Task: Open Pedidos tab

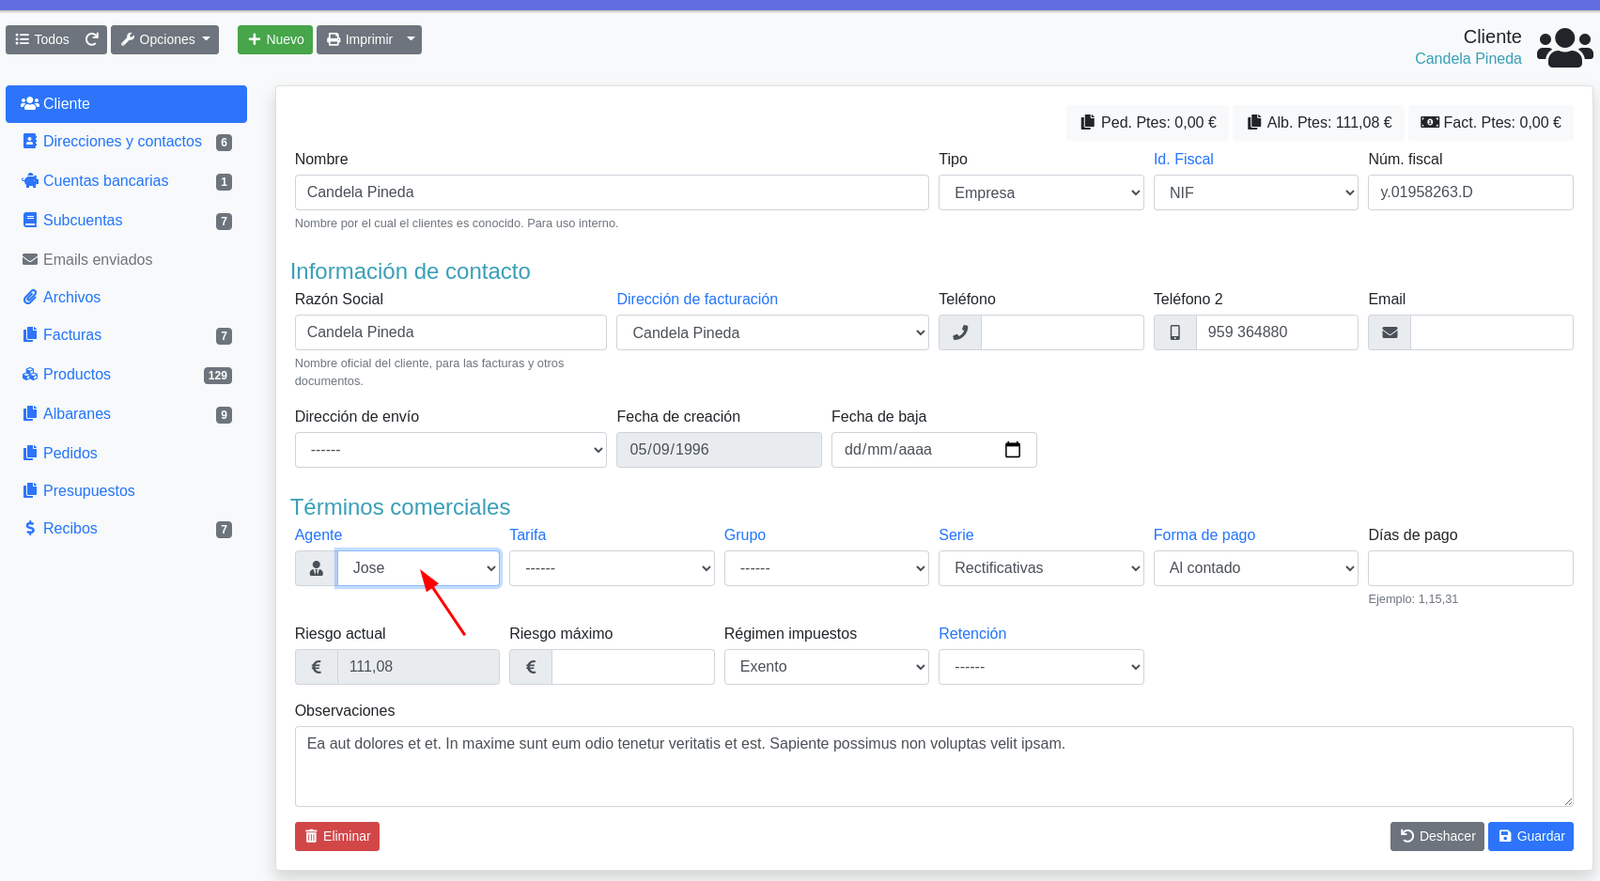Action: click(x=126, y=453)
